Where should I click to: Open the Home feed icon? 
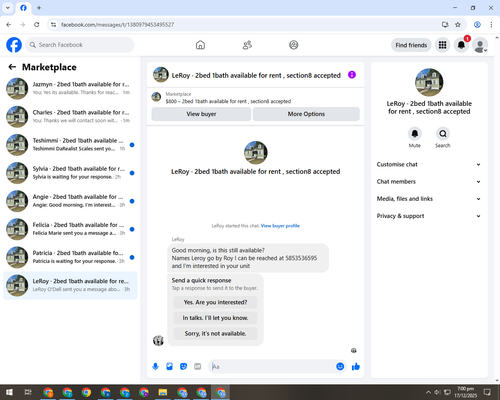coord(200,45)
